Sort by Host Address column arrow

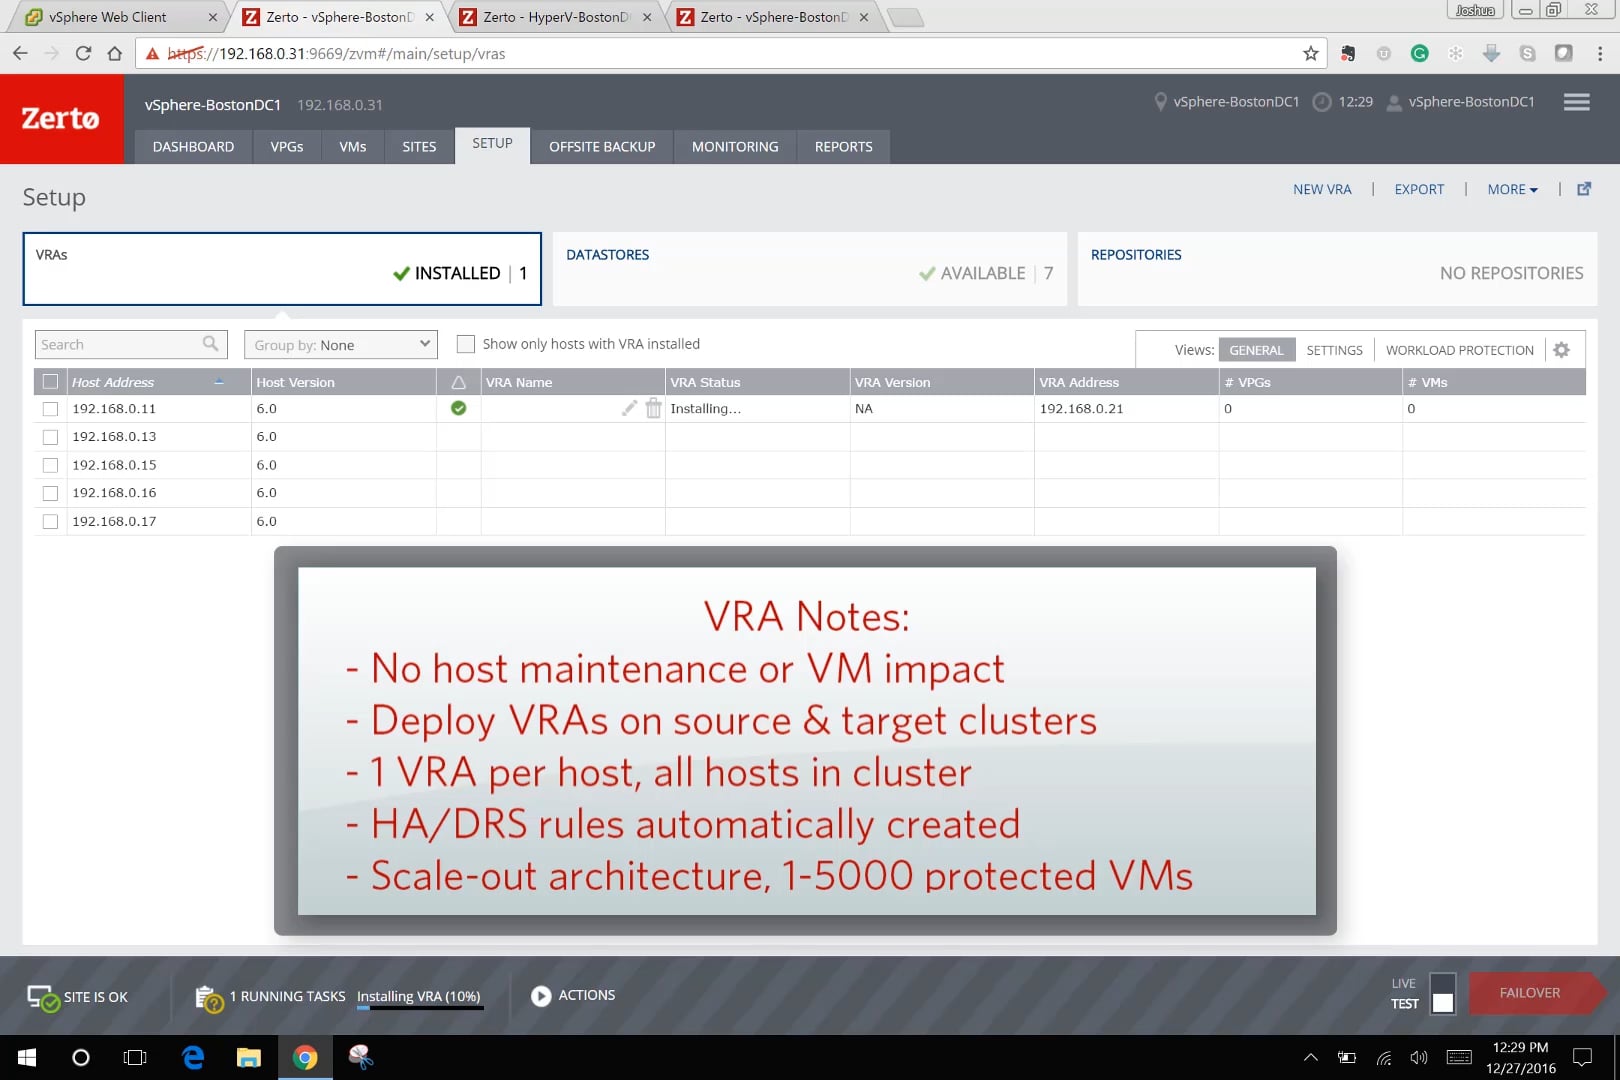tap(219, 381)
